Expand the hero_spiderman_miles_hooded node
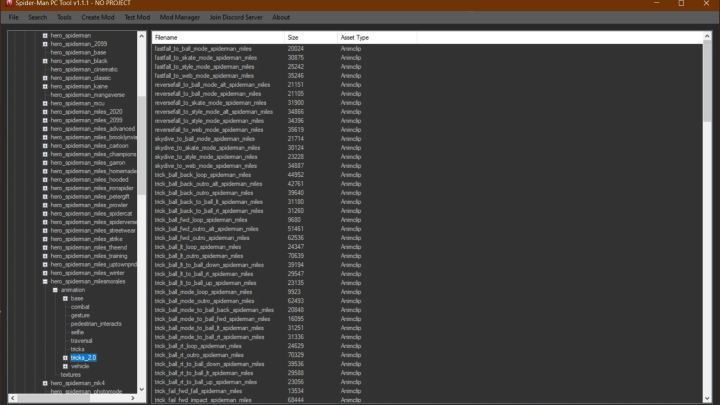The image size is (720, 405). [x=45, y=180]
